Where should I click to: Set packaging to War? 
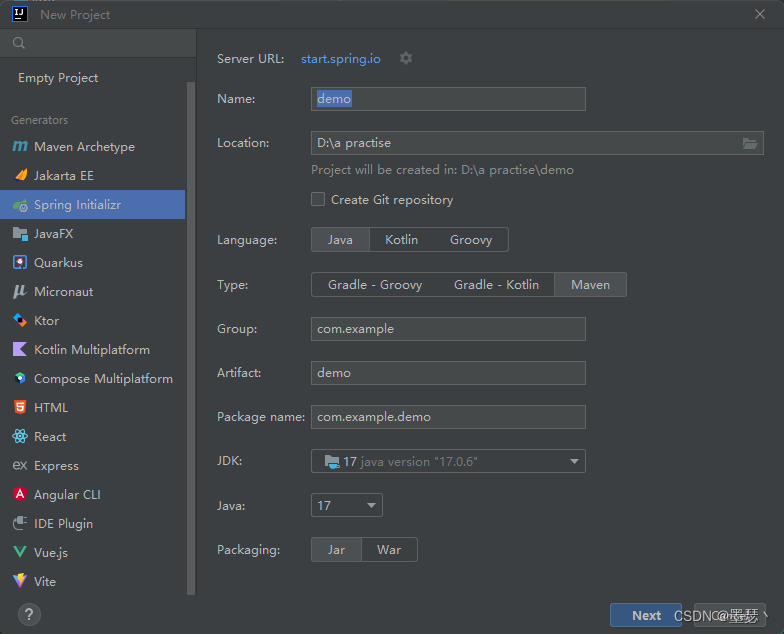coord(389,550)
